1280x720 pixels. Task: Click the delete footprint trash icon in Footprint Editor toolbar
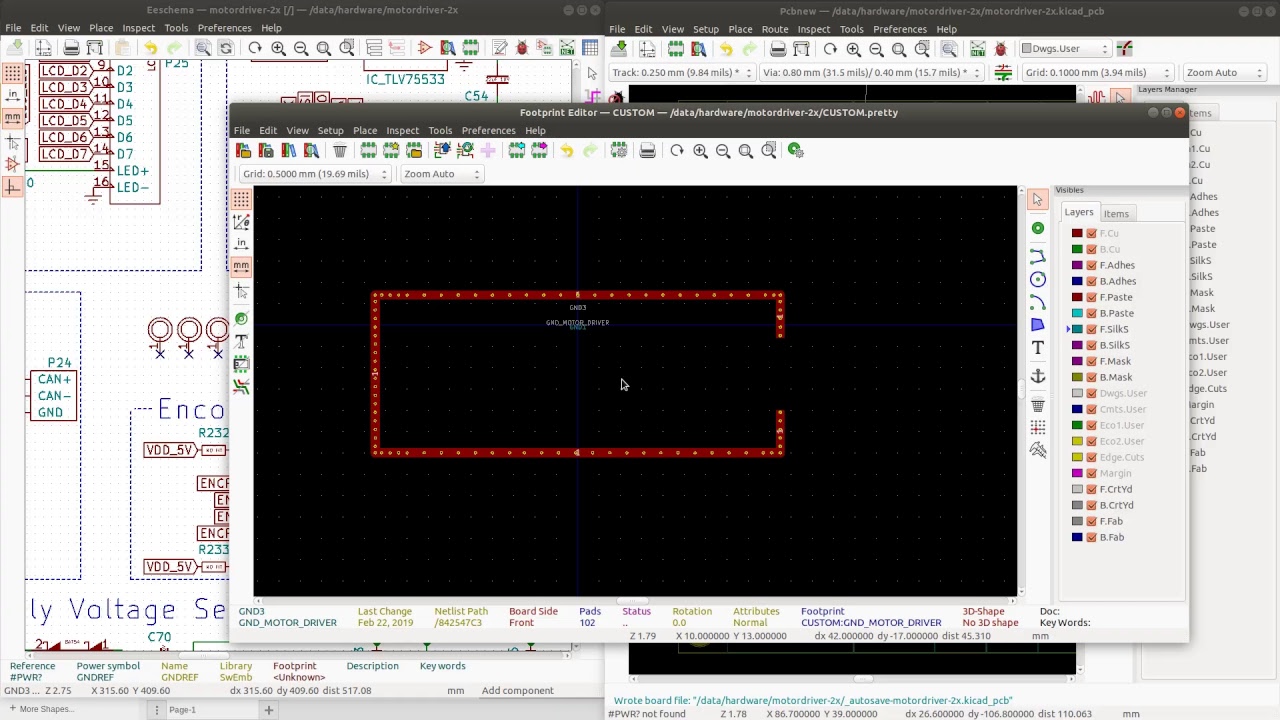coord(340,150)
